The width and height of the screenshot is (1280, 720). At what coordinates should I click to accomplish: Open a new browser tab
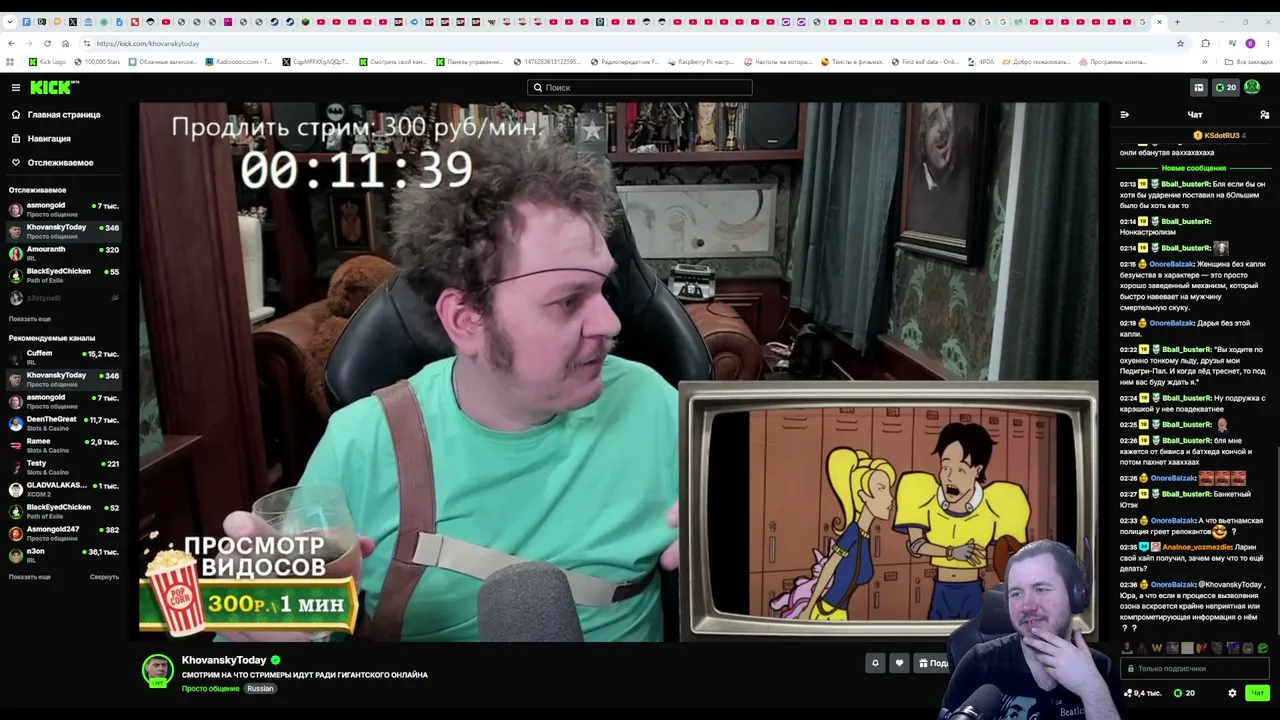pos(1177,22)
